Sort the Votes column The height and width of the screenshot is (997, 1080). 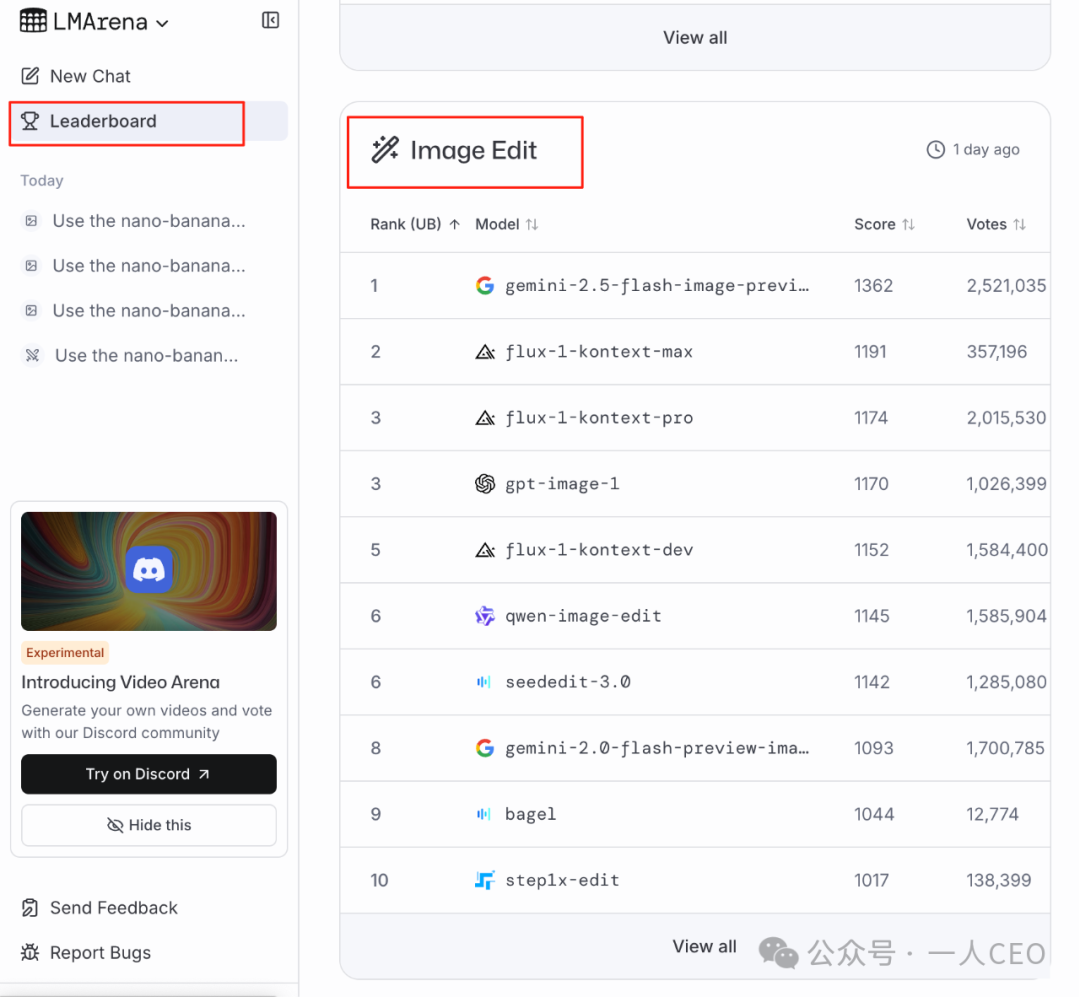[1019, 224]
